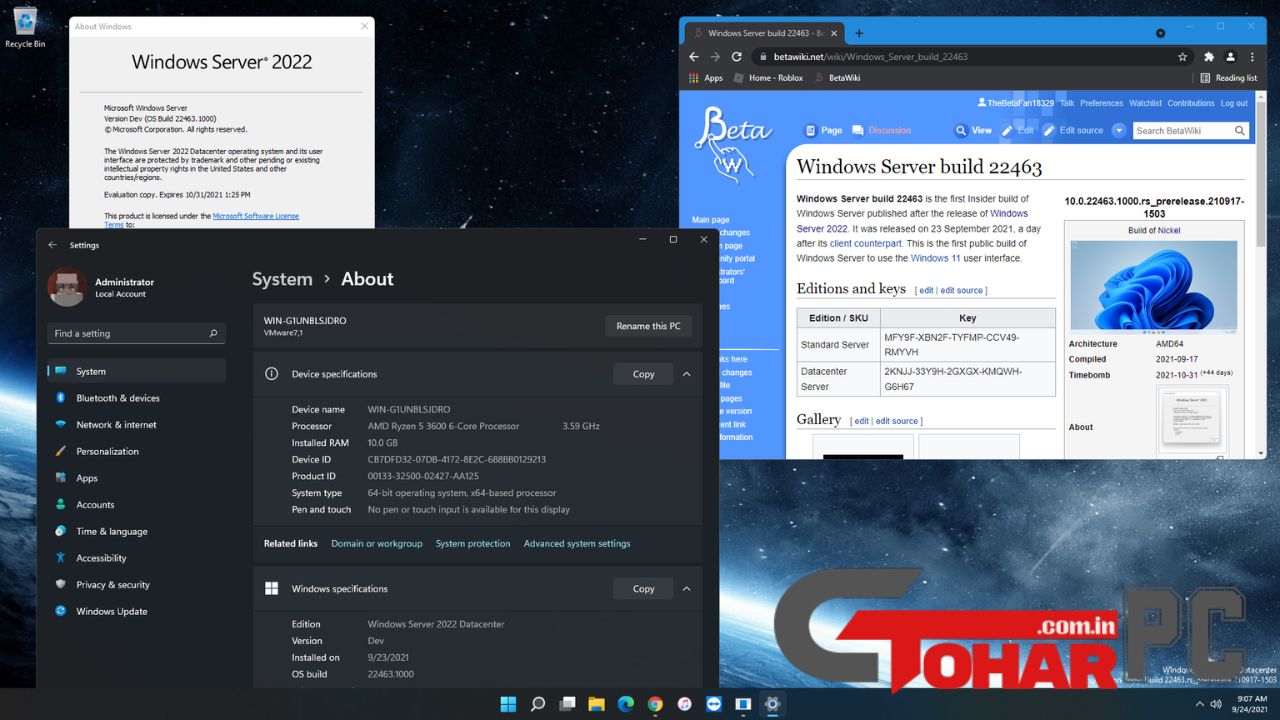Open Time & language settings
This screenshot has height=720, width=1280.
(136, 531)
